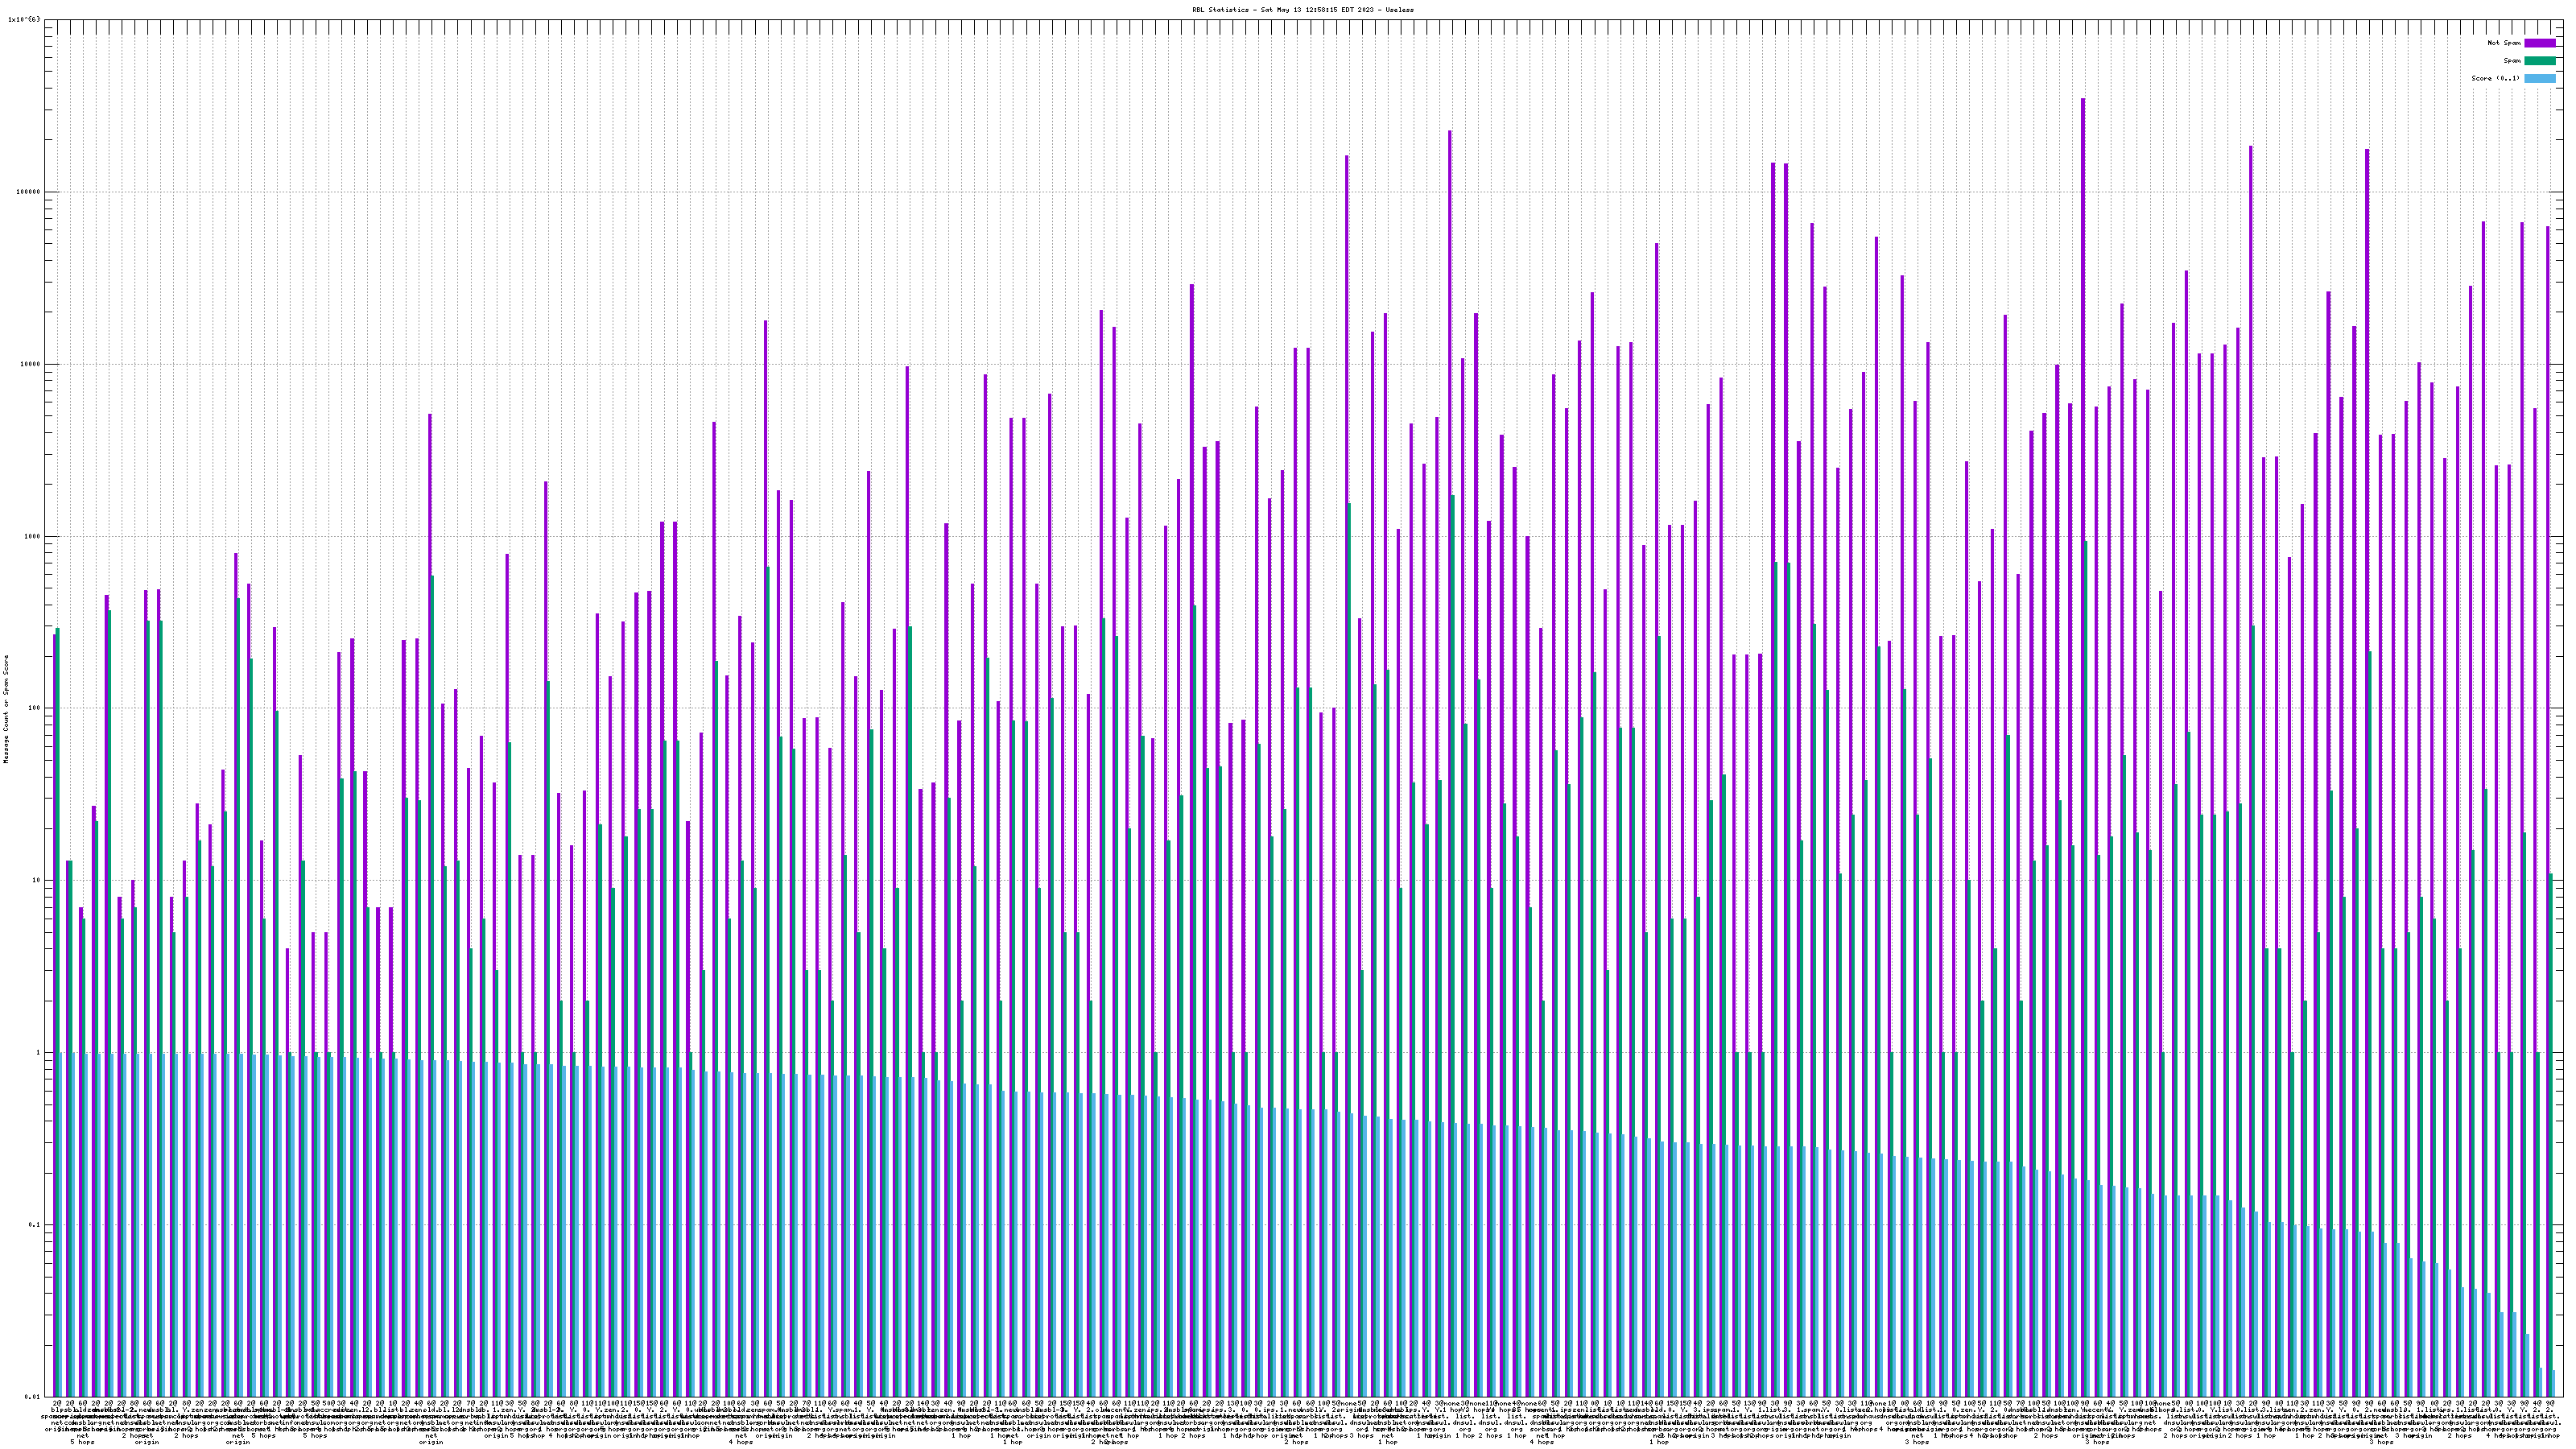Click the 10000 y-axis tick label
Screen dimensions: 2576x1449
pyautogui.click(x=30, y=364)
